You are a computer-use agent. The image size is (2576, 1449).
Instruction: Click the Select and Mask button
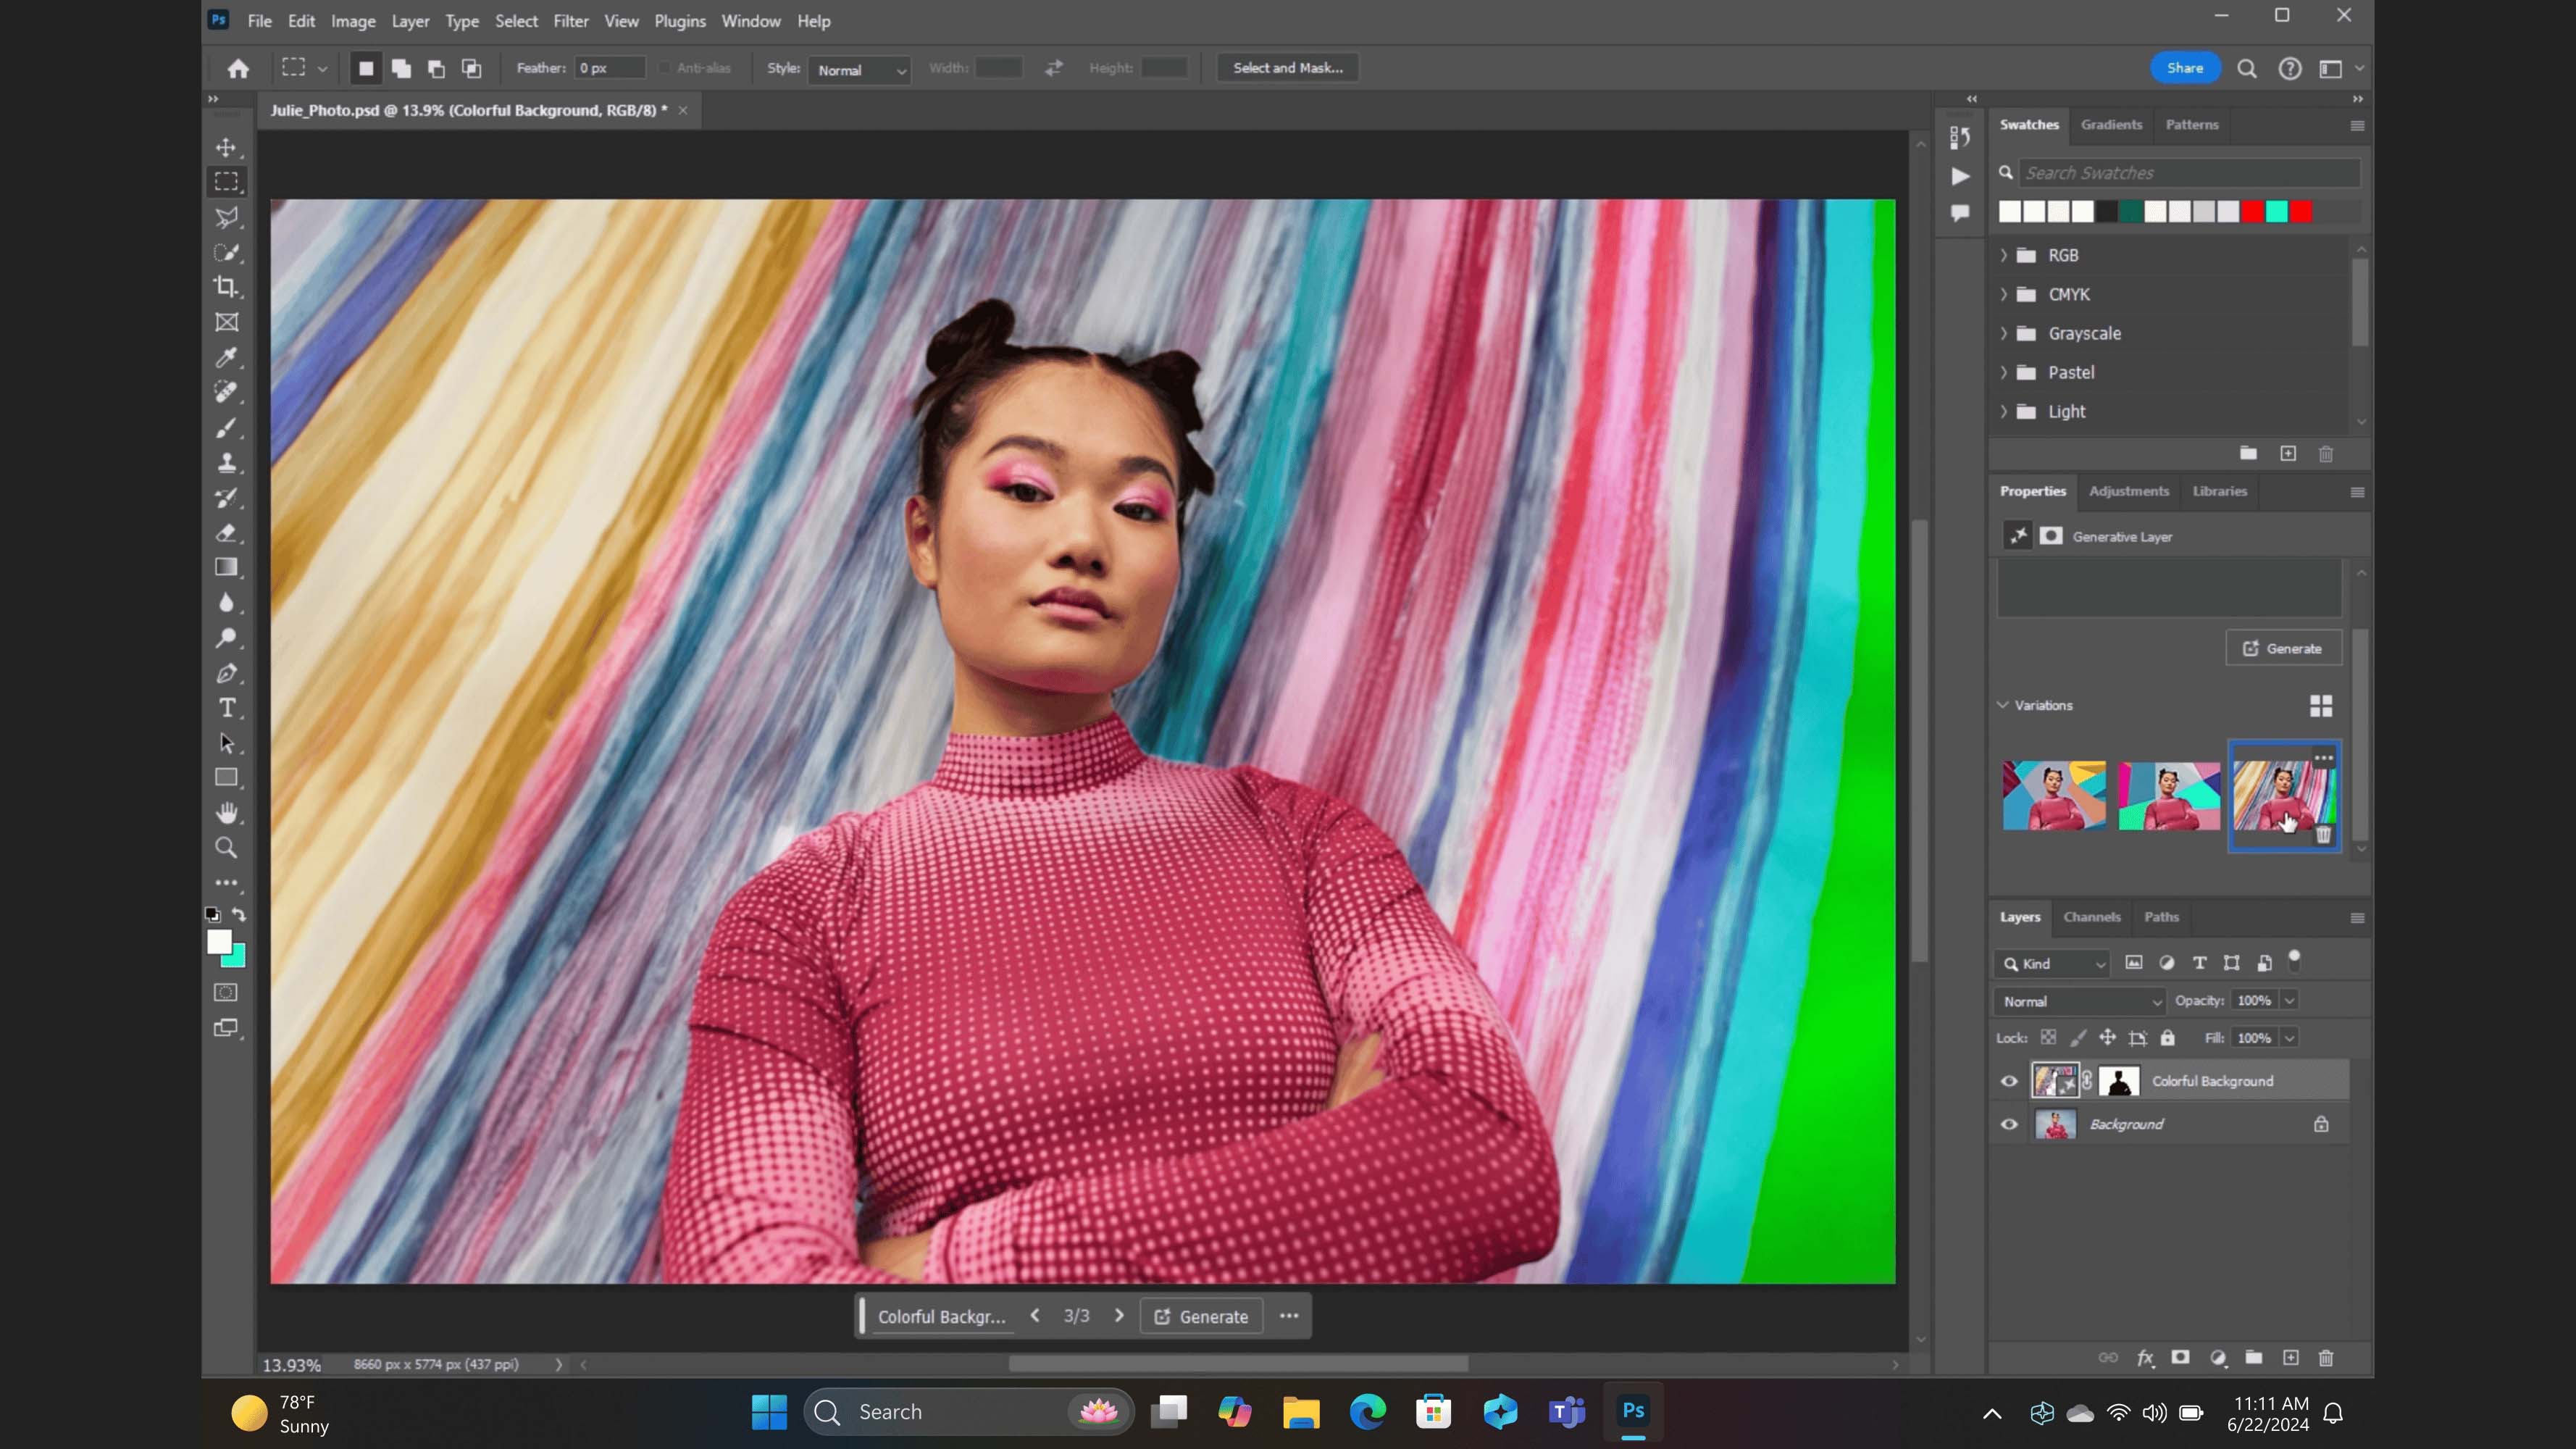(x=1287, y=67)
